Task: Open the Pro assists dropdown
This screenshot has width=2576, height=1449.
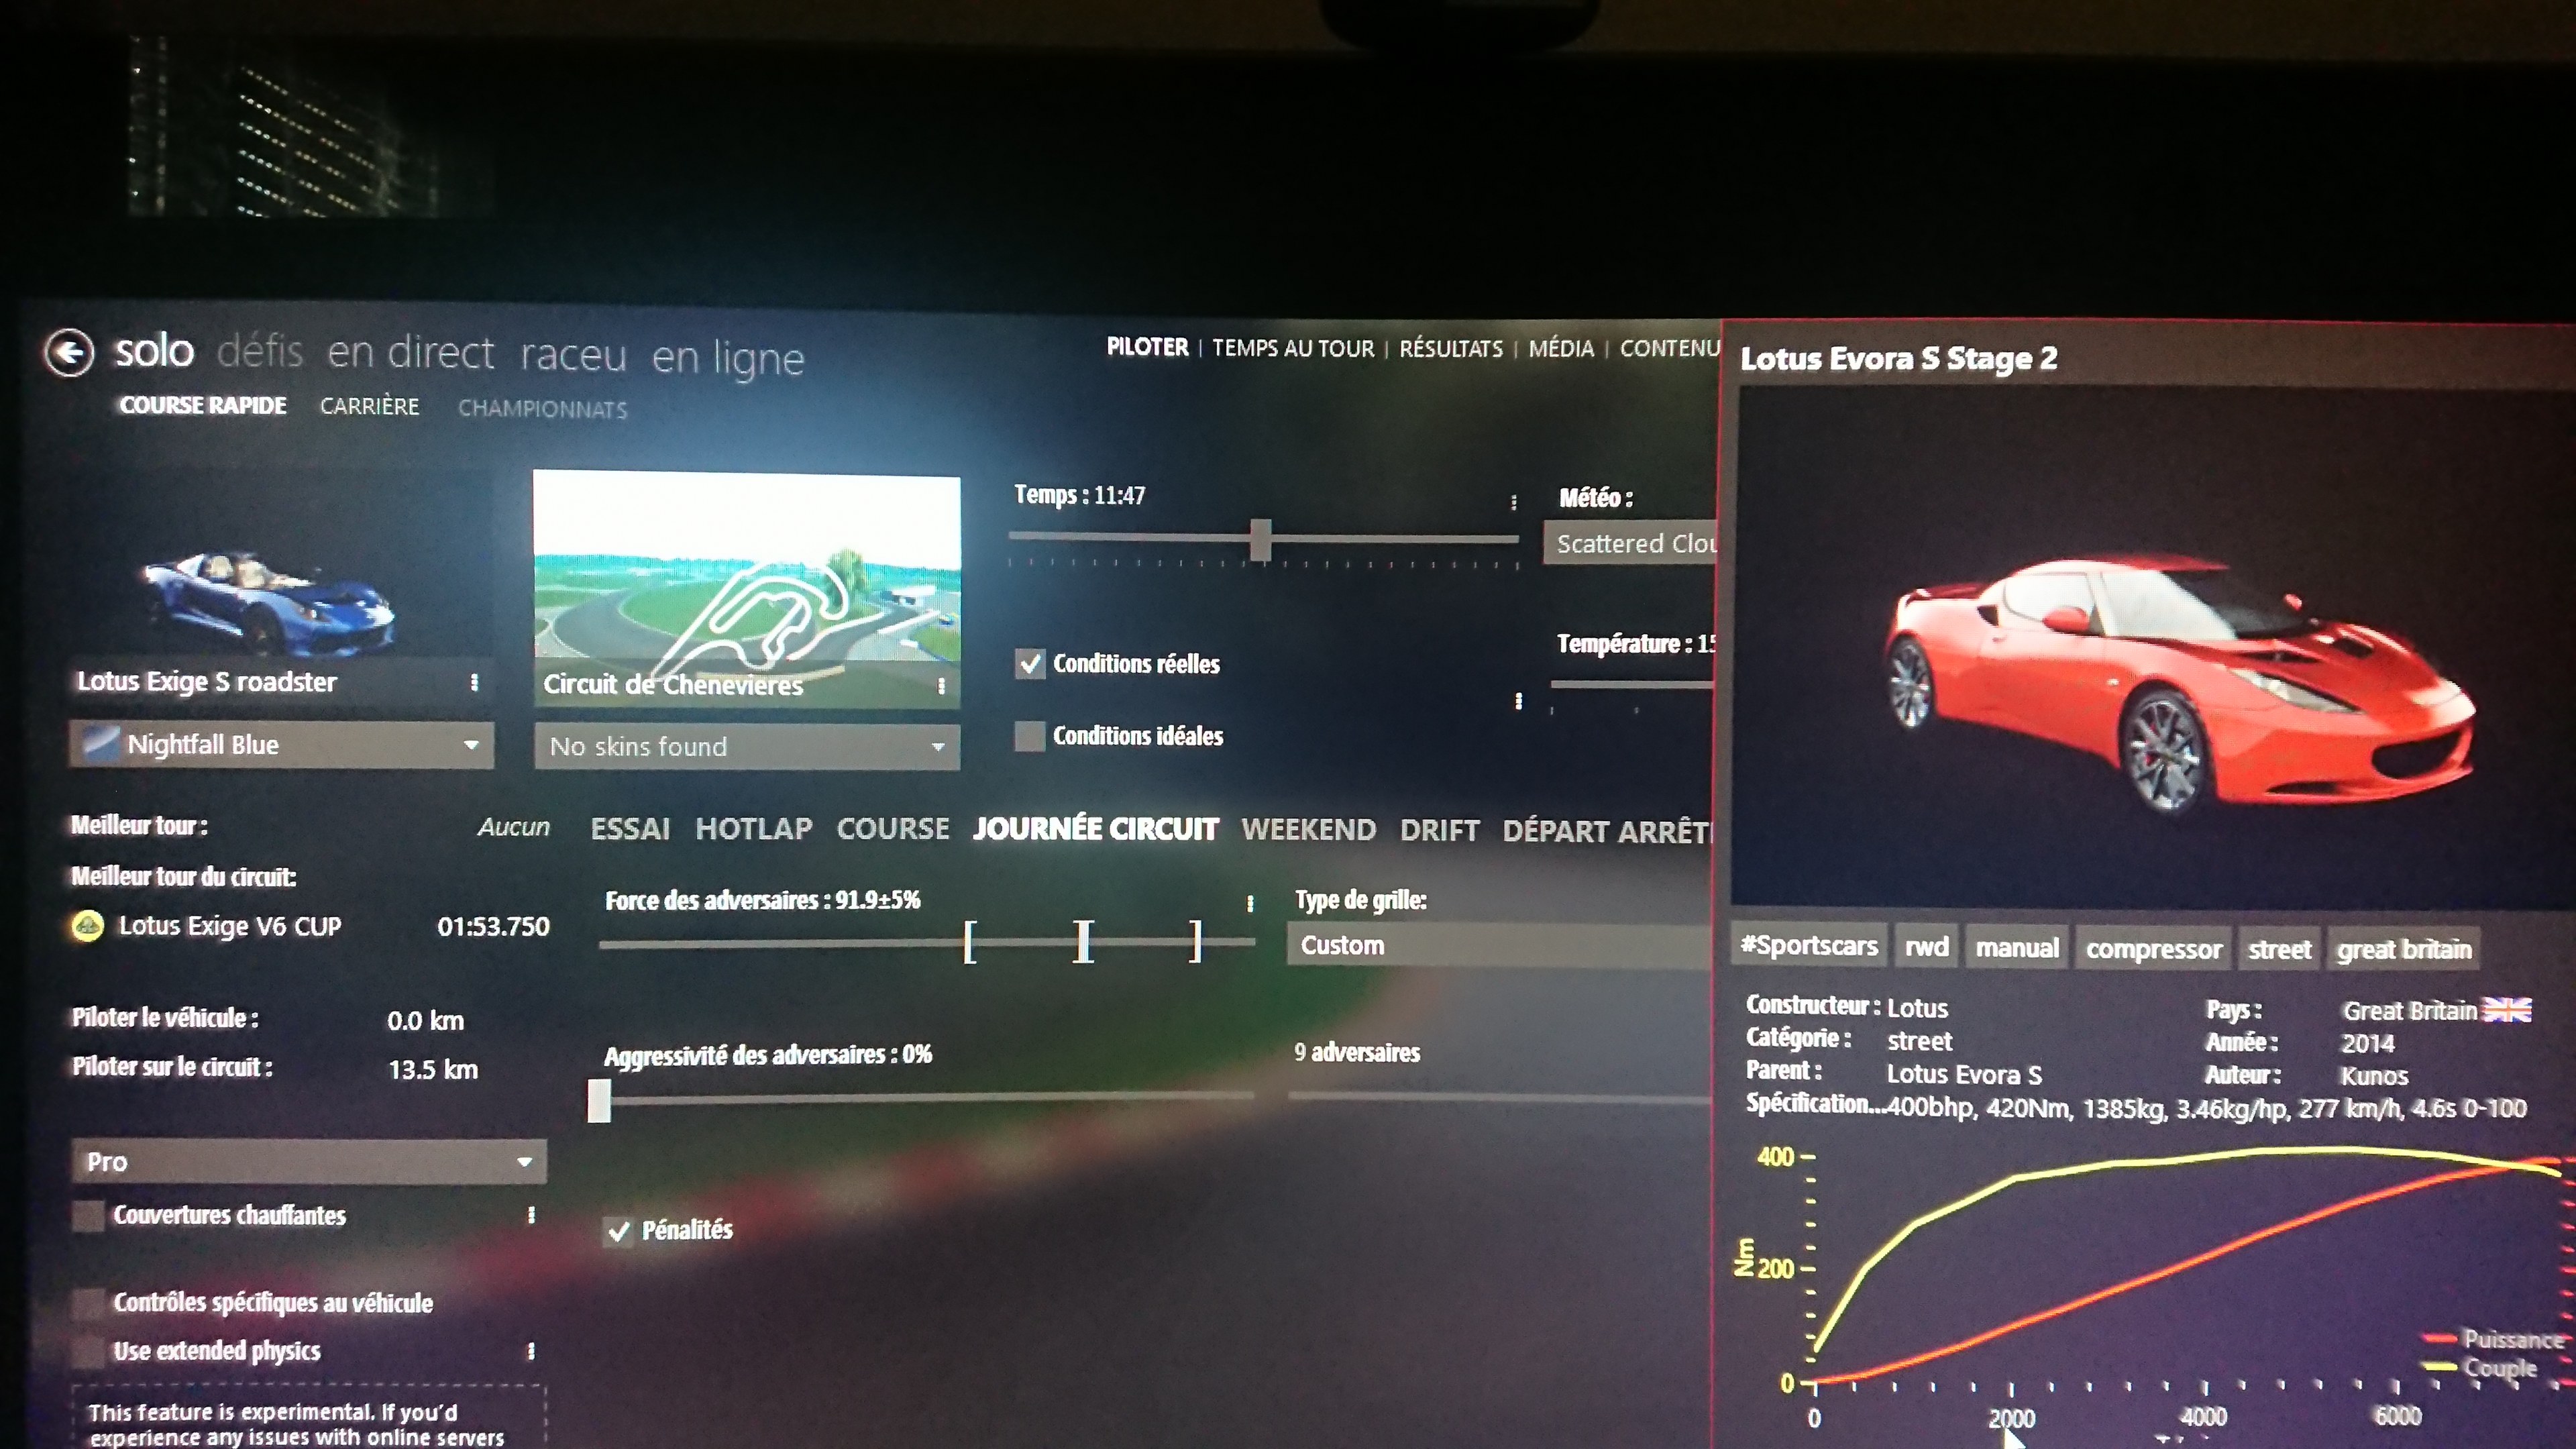Action: (309, 1162)
